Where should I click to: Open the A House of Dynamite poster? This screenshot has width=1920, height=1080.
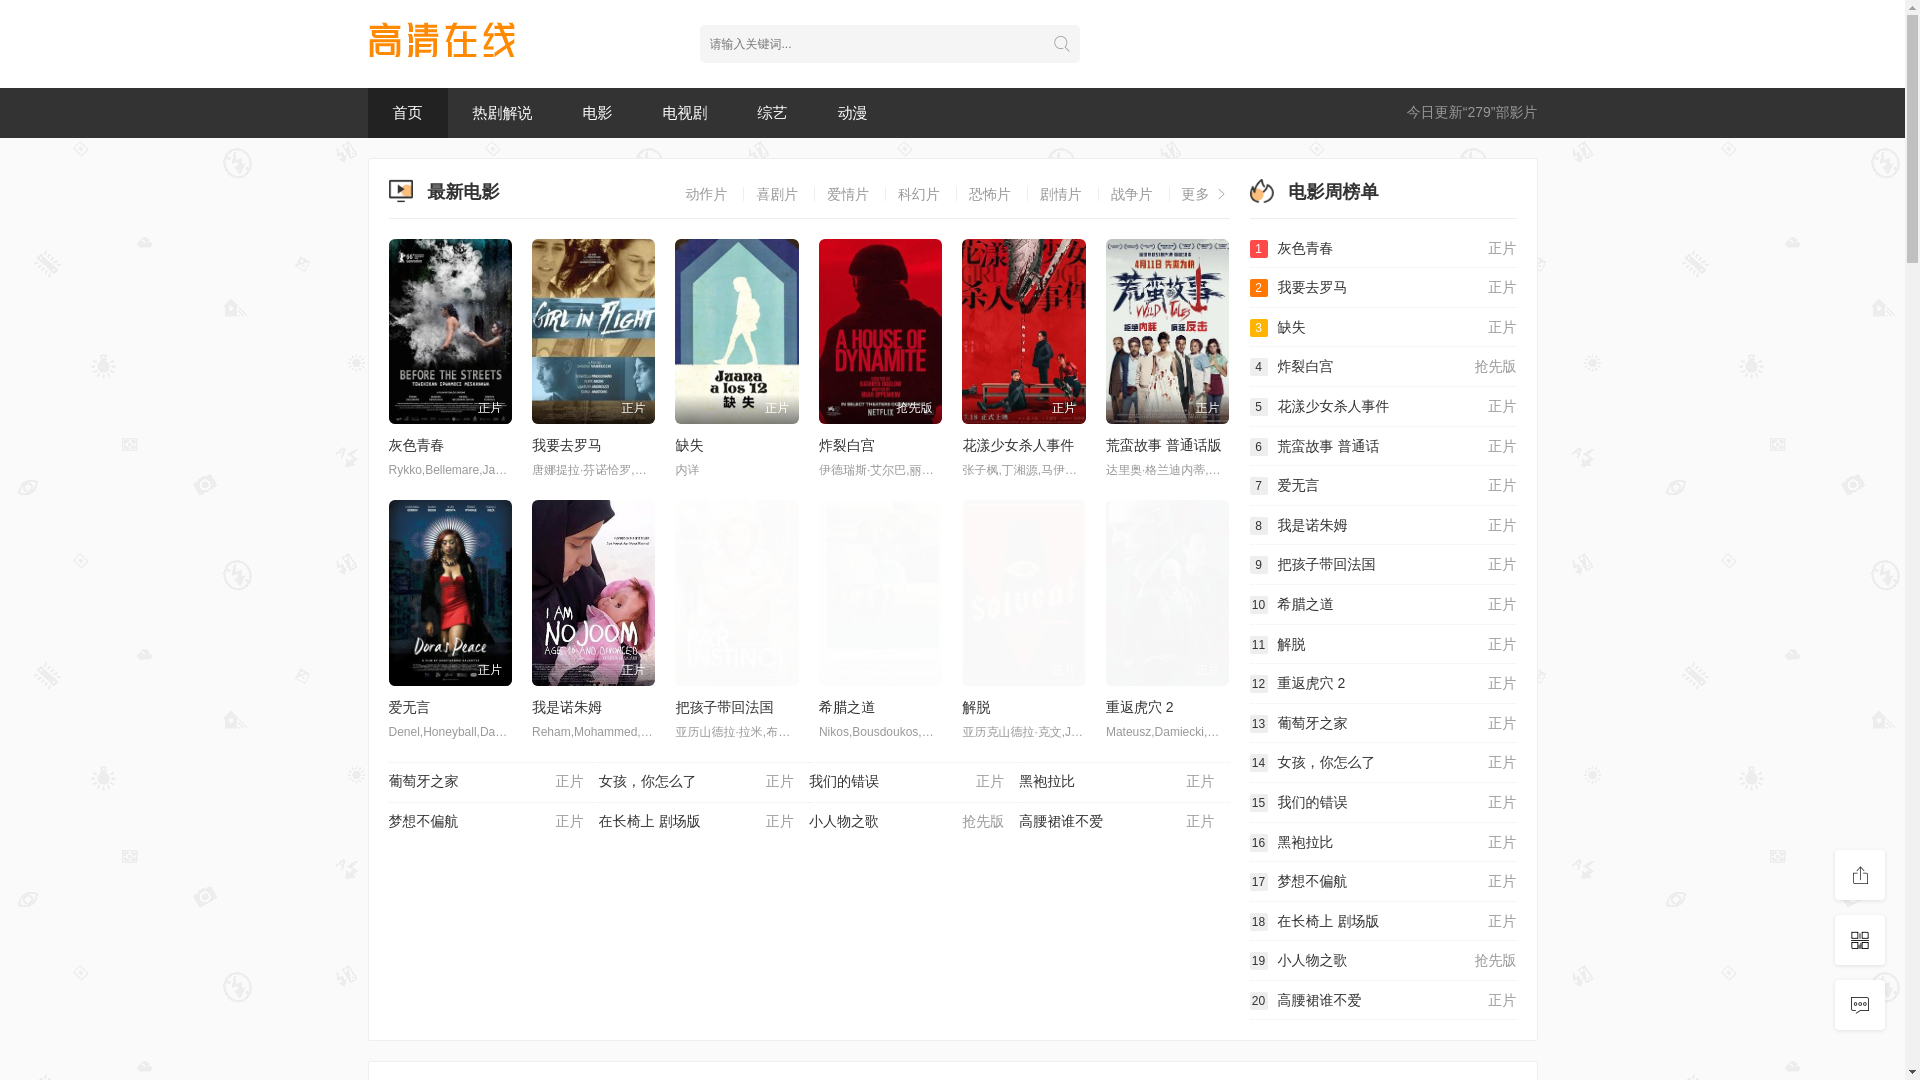click(x=880, y=331)
